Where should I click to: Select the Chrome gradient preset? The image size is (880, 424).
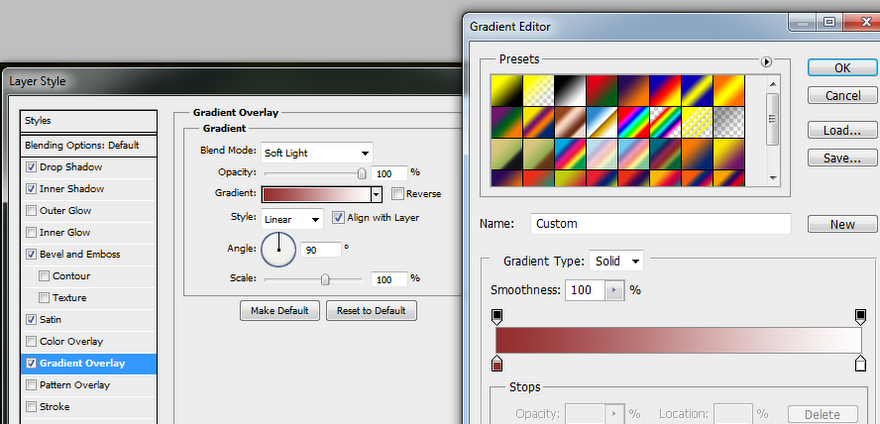point(602,122)
